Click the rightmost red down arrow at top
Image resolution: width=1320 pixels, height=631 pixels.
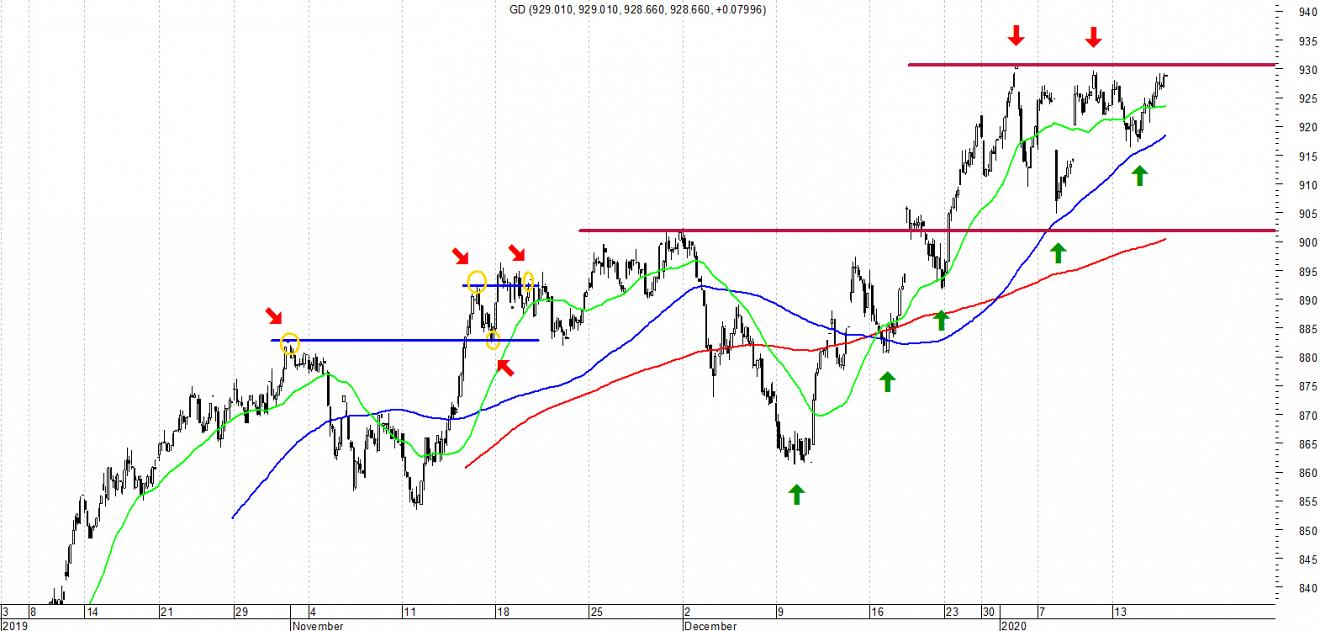pyautogui.click(x=1093, y=37)
